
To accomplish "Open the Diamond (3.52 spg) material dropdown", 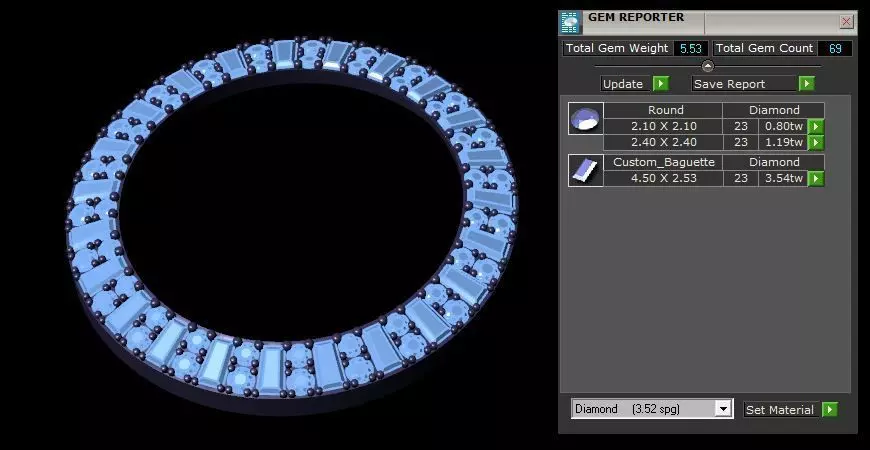I will (722, 409).
